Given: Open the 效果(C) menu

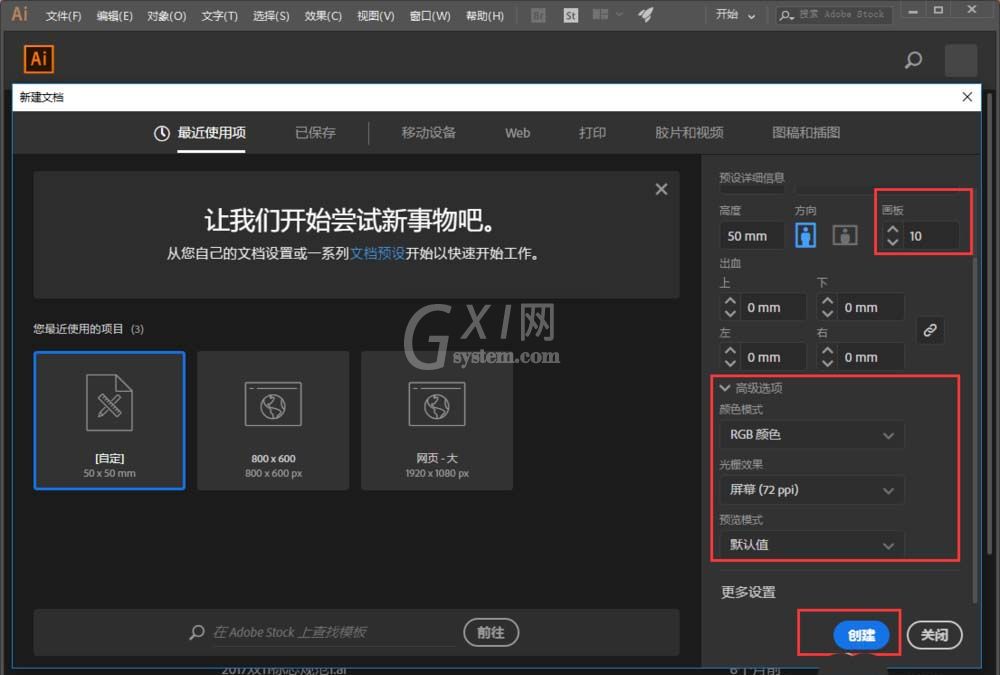Looking at the screenshot, I should 323,16.
